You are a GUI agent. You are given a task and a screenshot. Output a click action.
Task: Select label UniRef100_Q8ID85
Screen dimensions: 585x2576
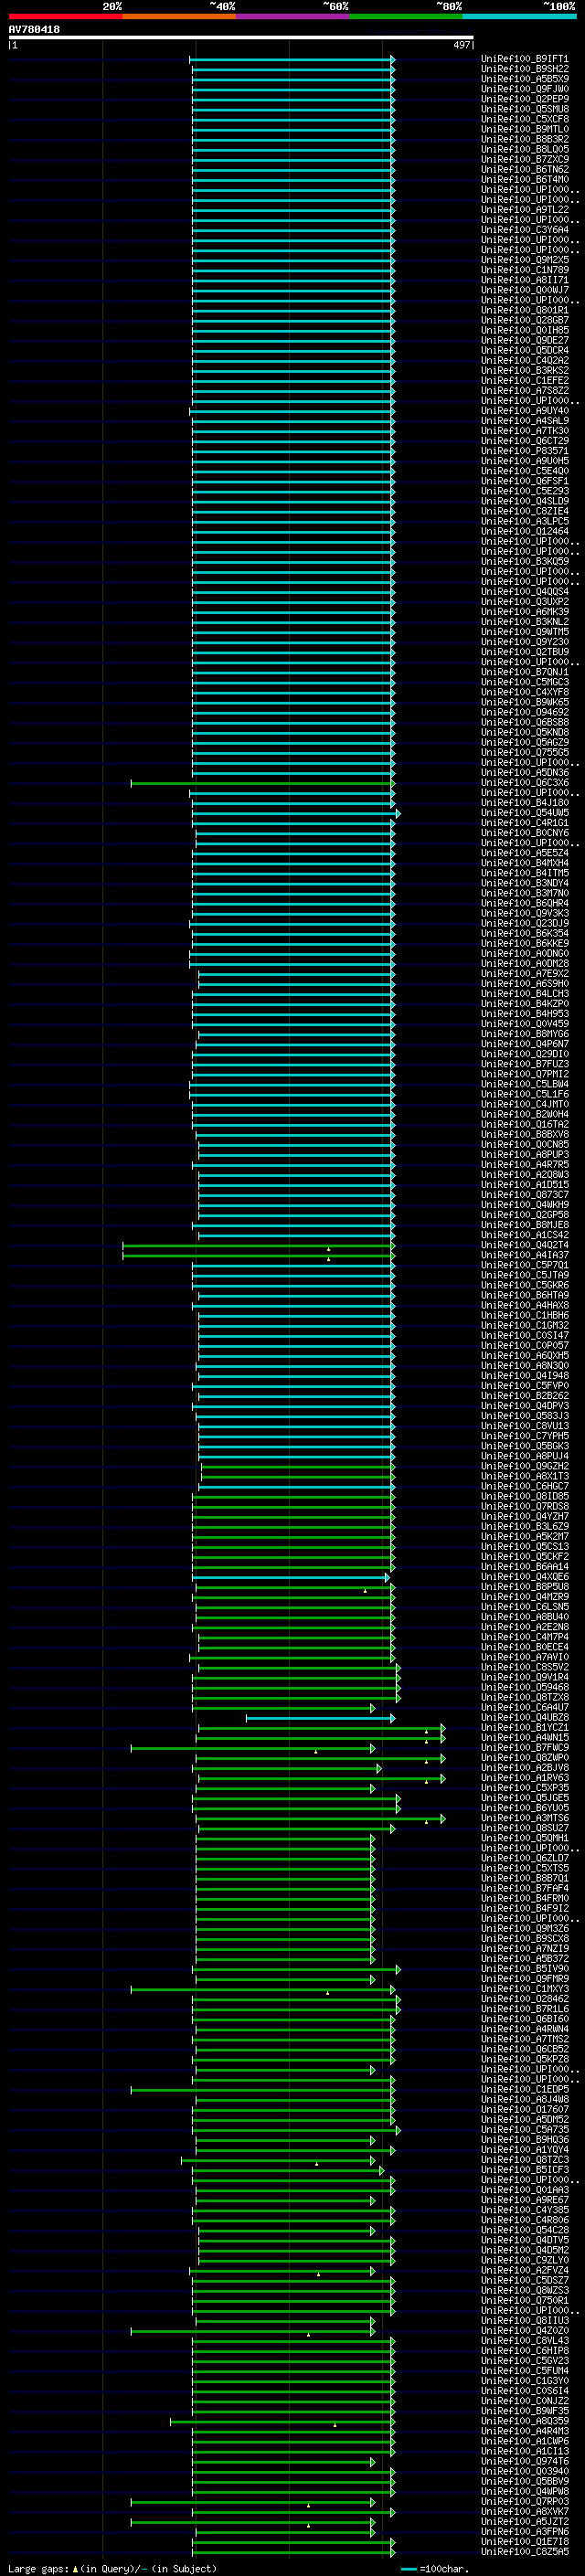[525, 1496]
